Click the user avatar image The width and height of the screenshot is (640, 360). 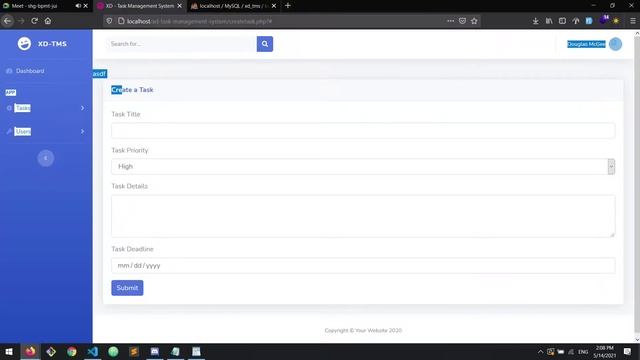tap(615, 44)
